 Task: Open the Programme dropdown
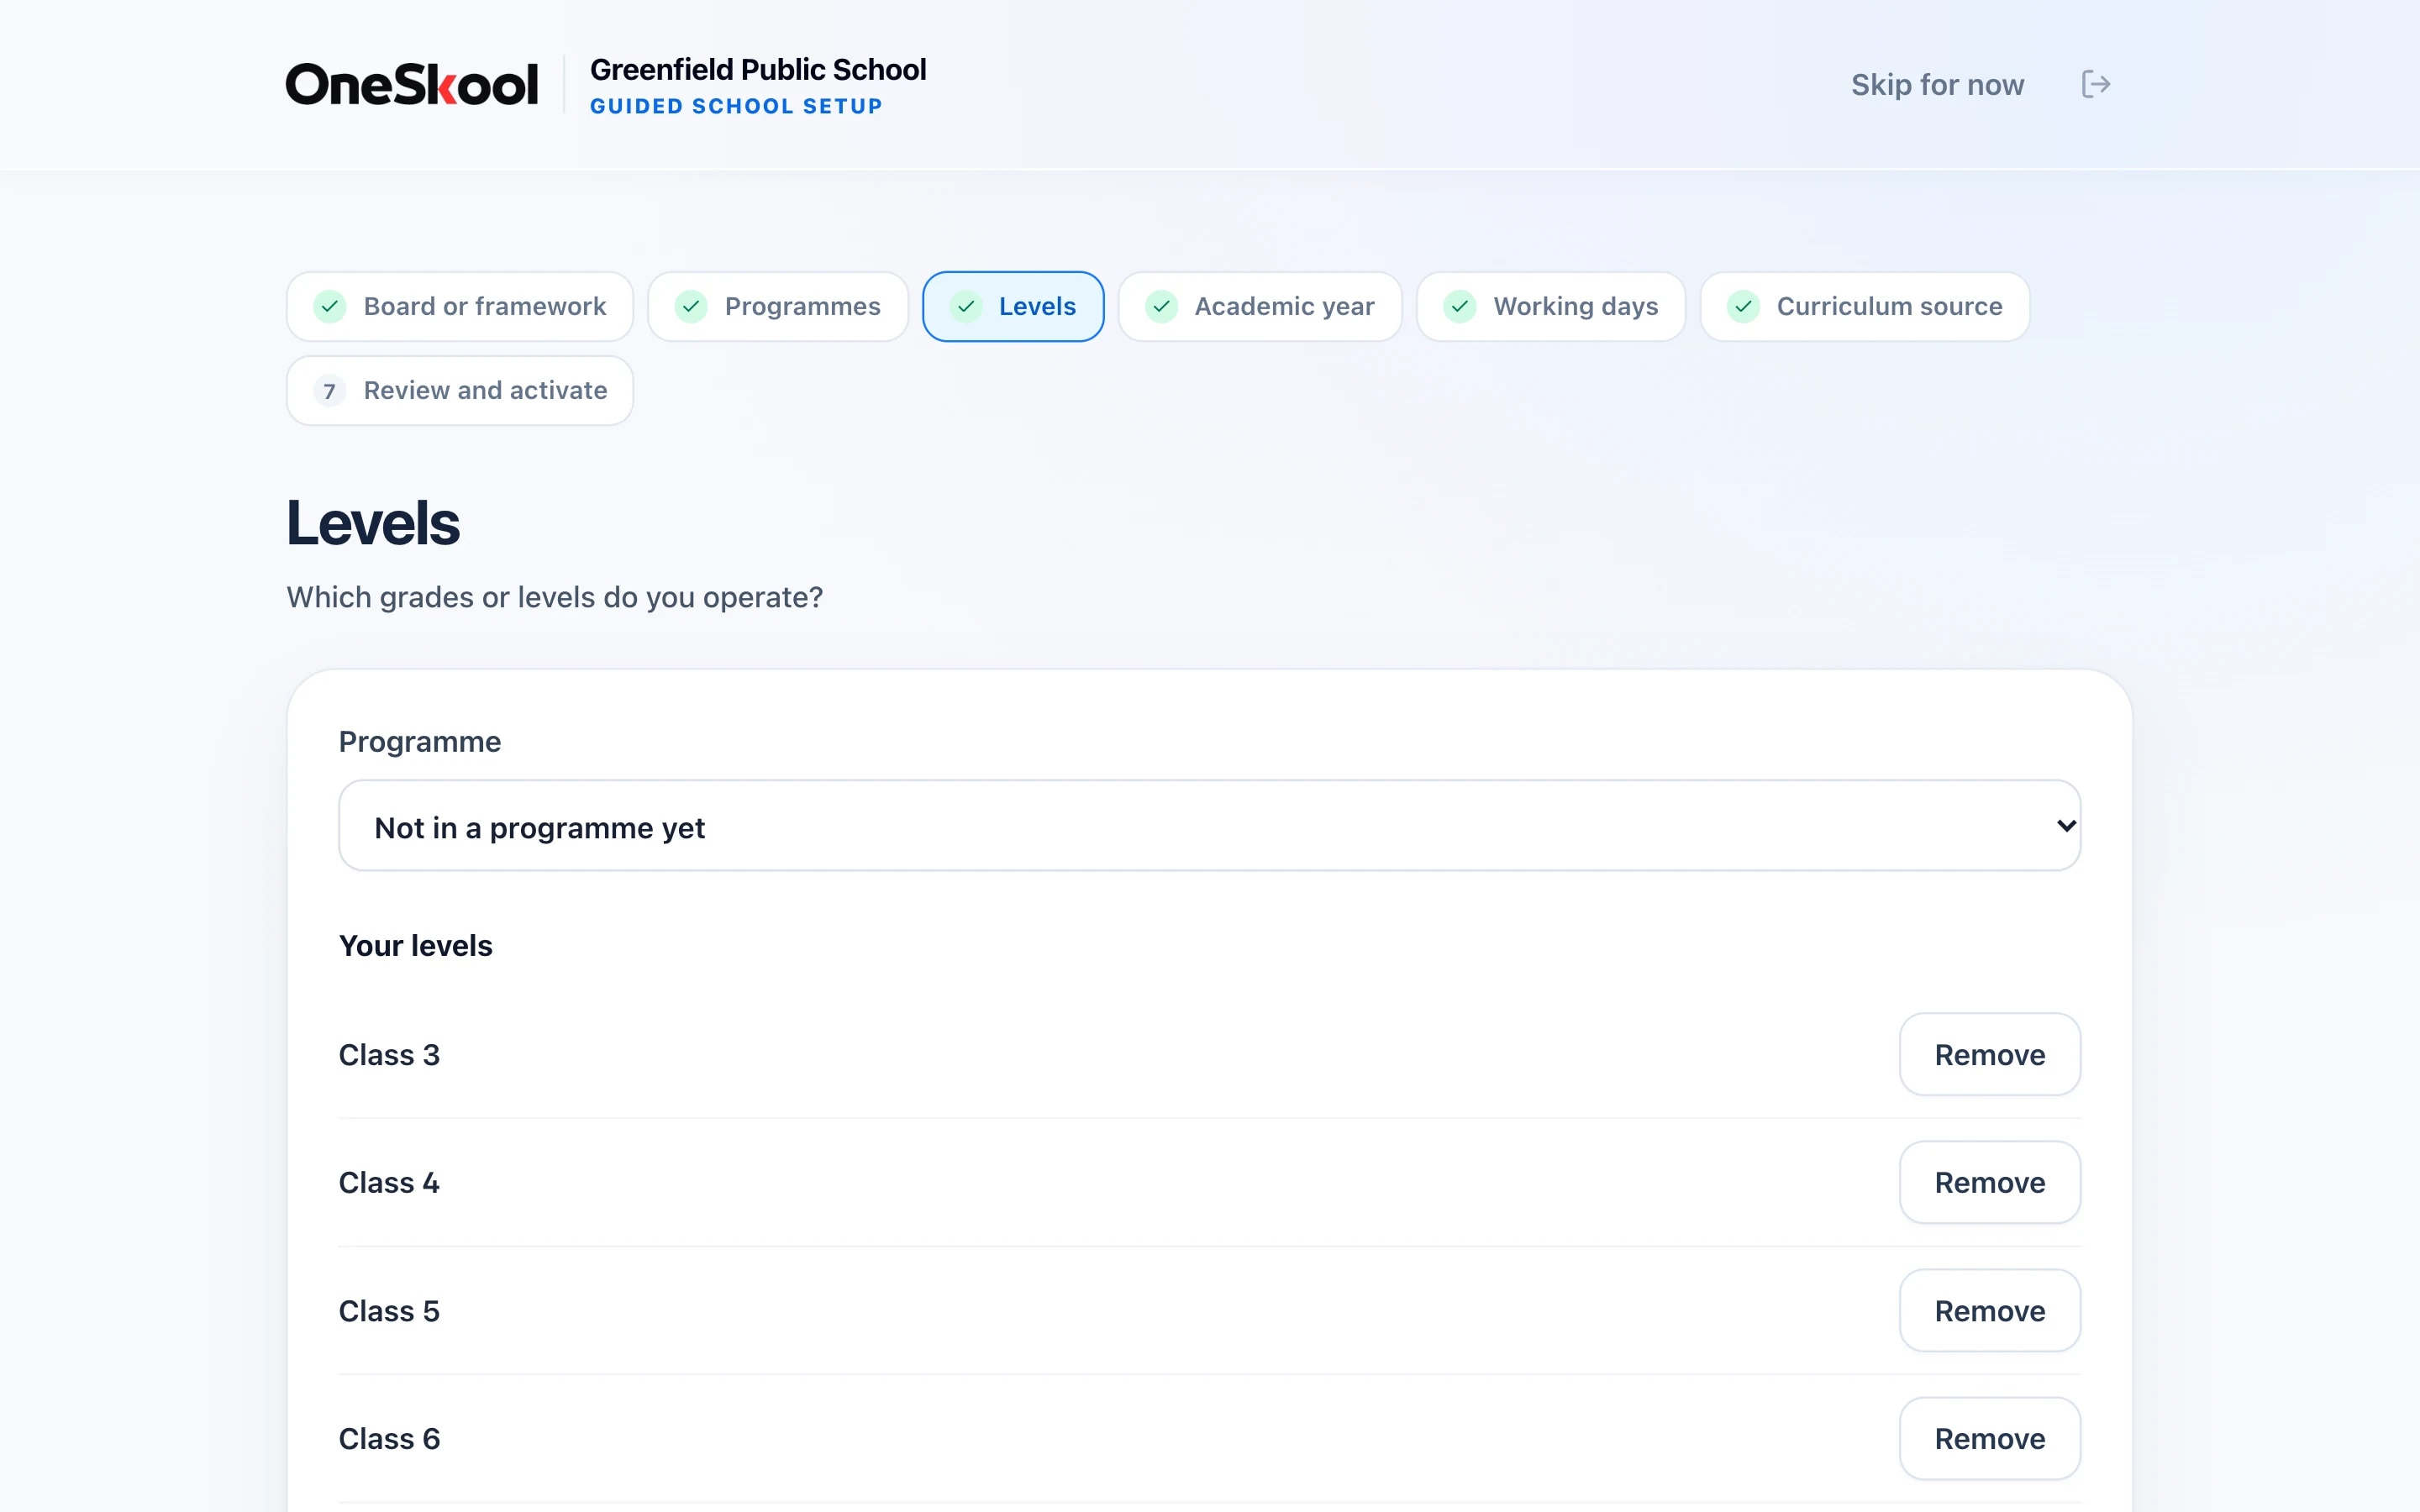click(1209, 825)
